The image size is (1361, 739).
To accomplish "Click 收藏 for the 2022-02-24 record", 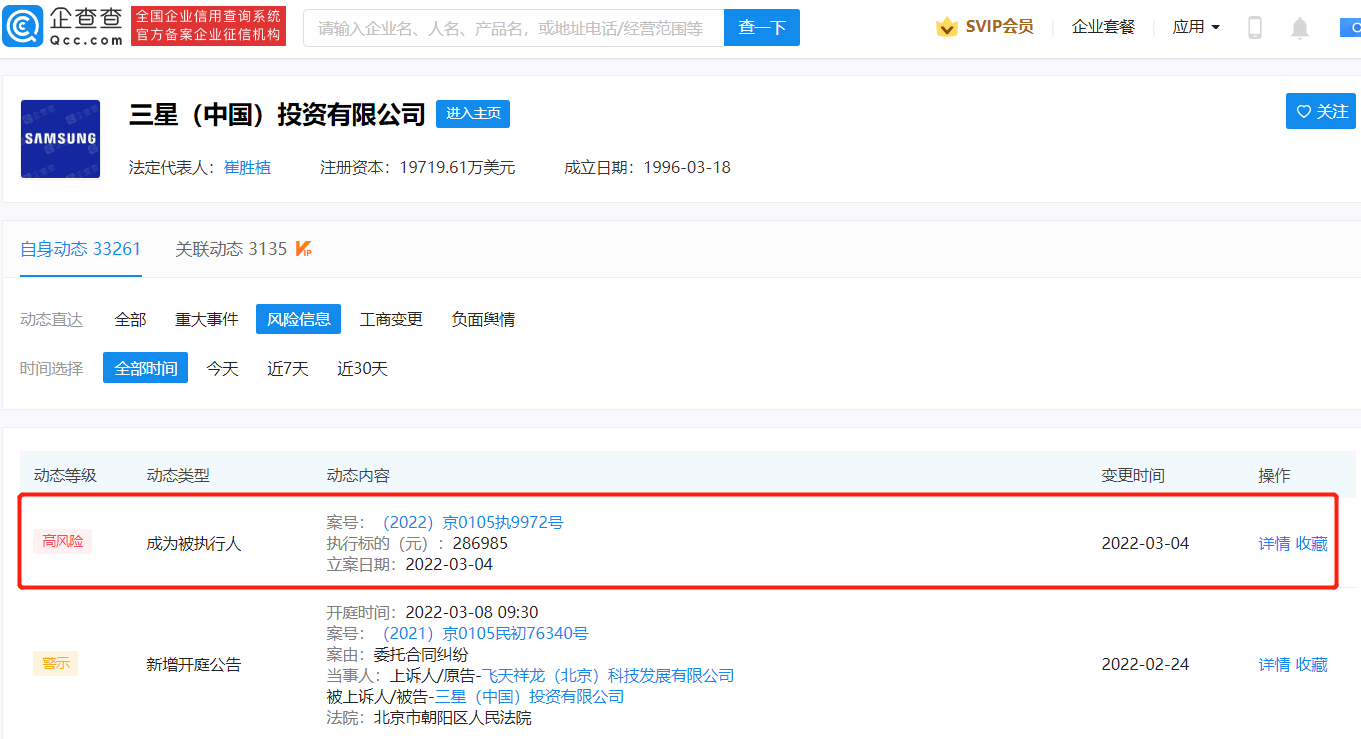I will coord(1312,664).
